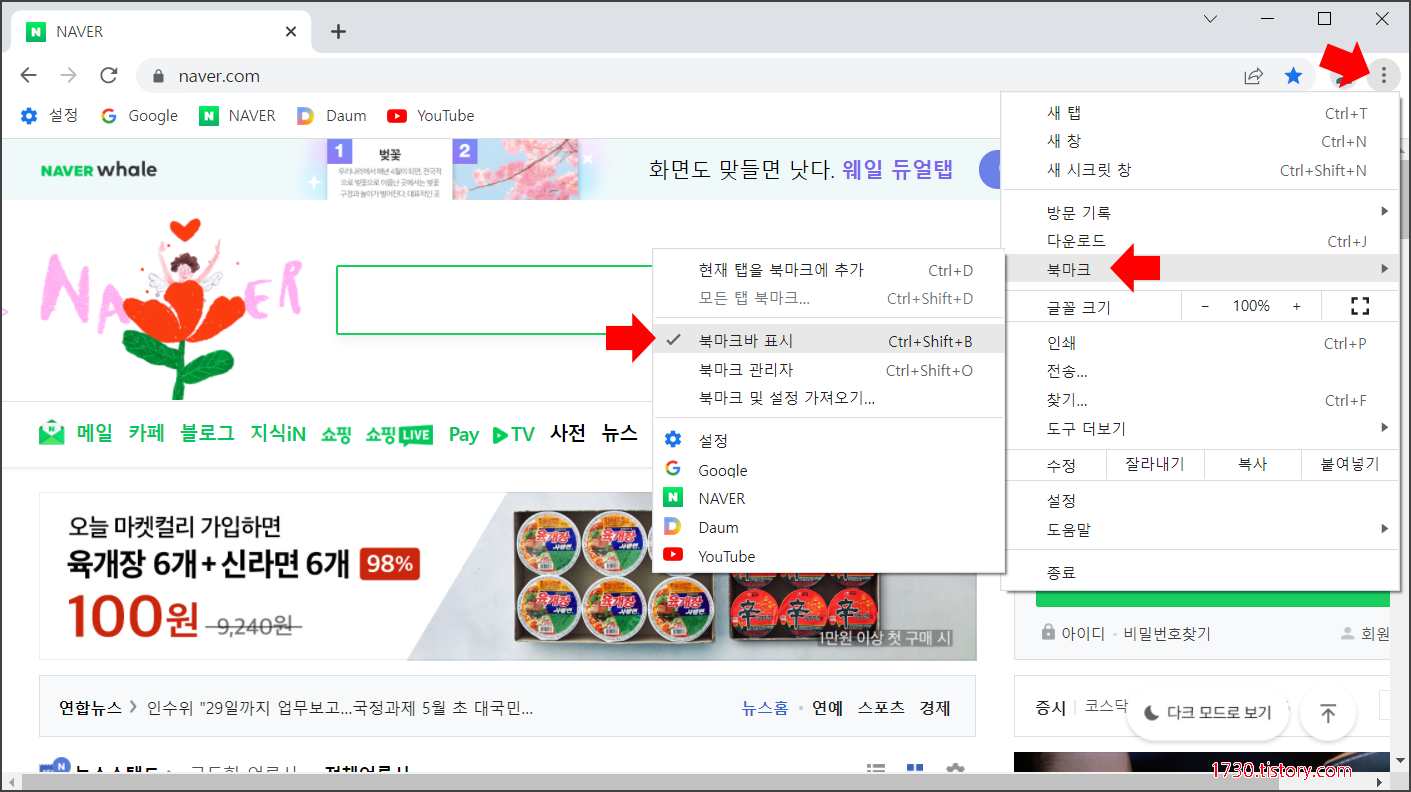
Task: Open 지식iN link on Naver
Action: pos(278,434)
